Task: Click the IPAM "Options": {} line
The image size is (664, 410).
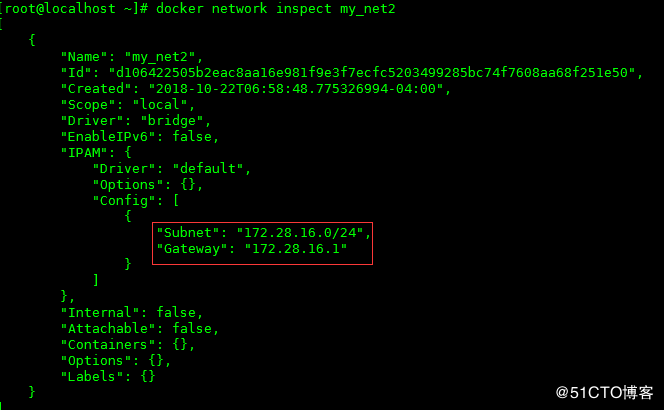Action: (148, 185)
